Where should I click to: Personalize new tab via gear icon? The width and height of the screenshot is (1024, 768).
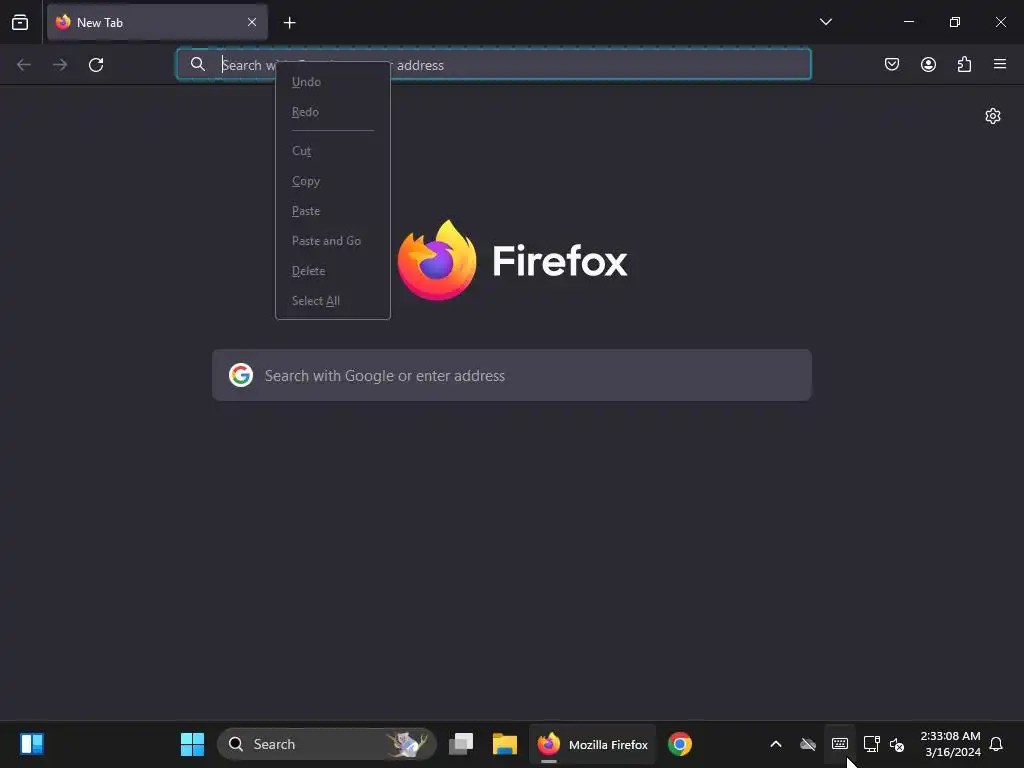coord(993,116)
